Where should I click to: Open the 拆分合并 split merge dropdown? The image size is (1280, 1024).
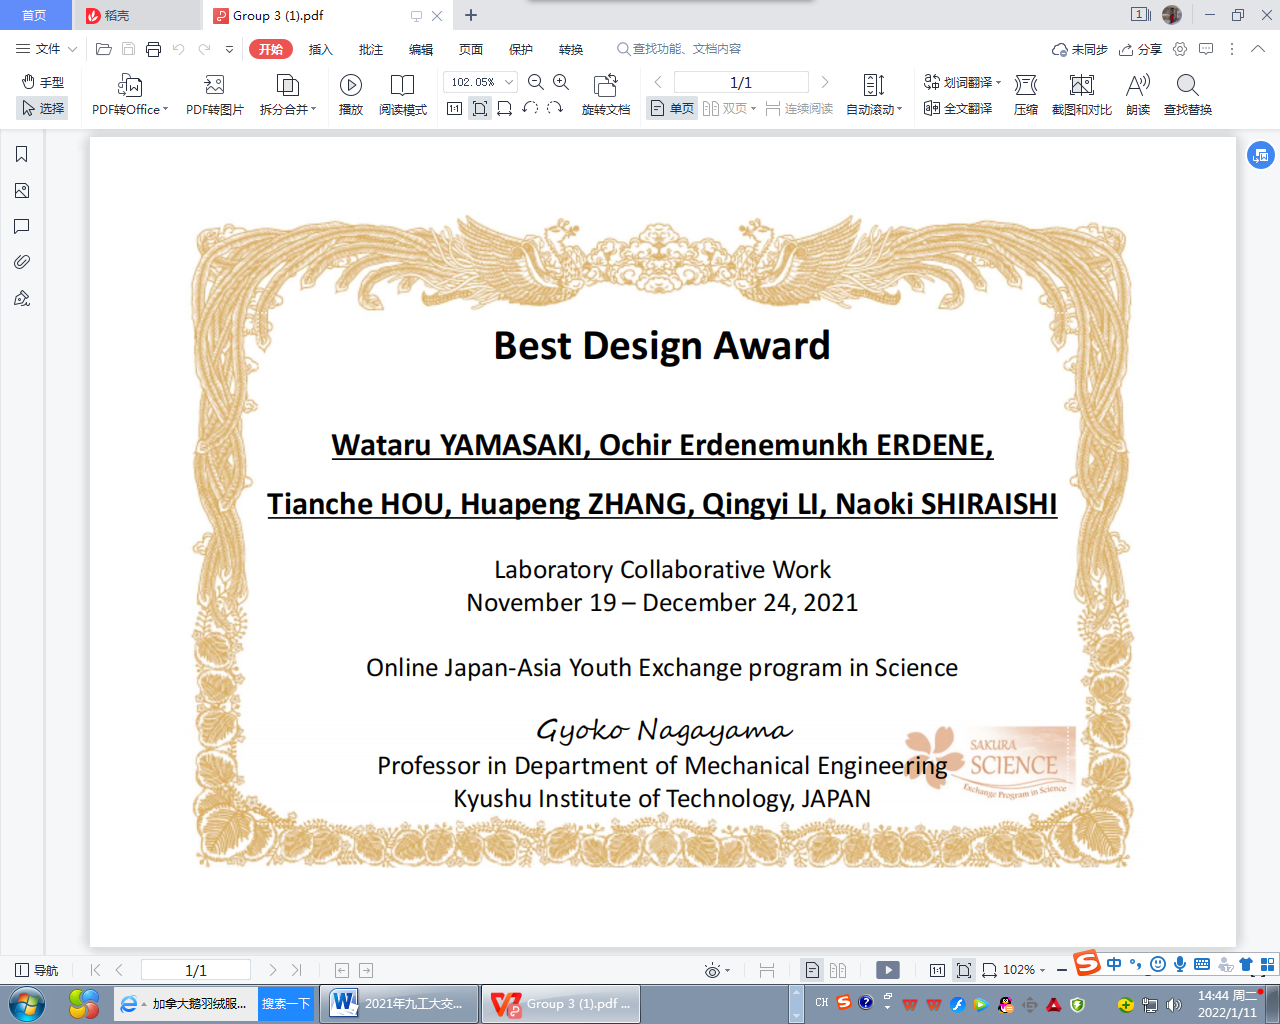(x=288, y=109)
